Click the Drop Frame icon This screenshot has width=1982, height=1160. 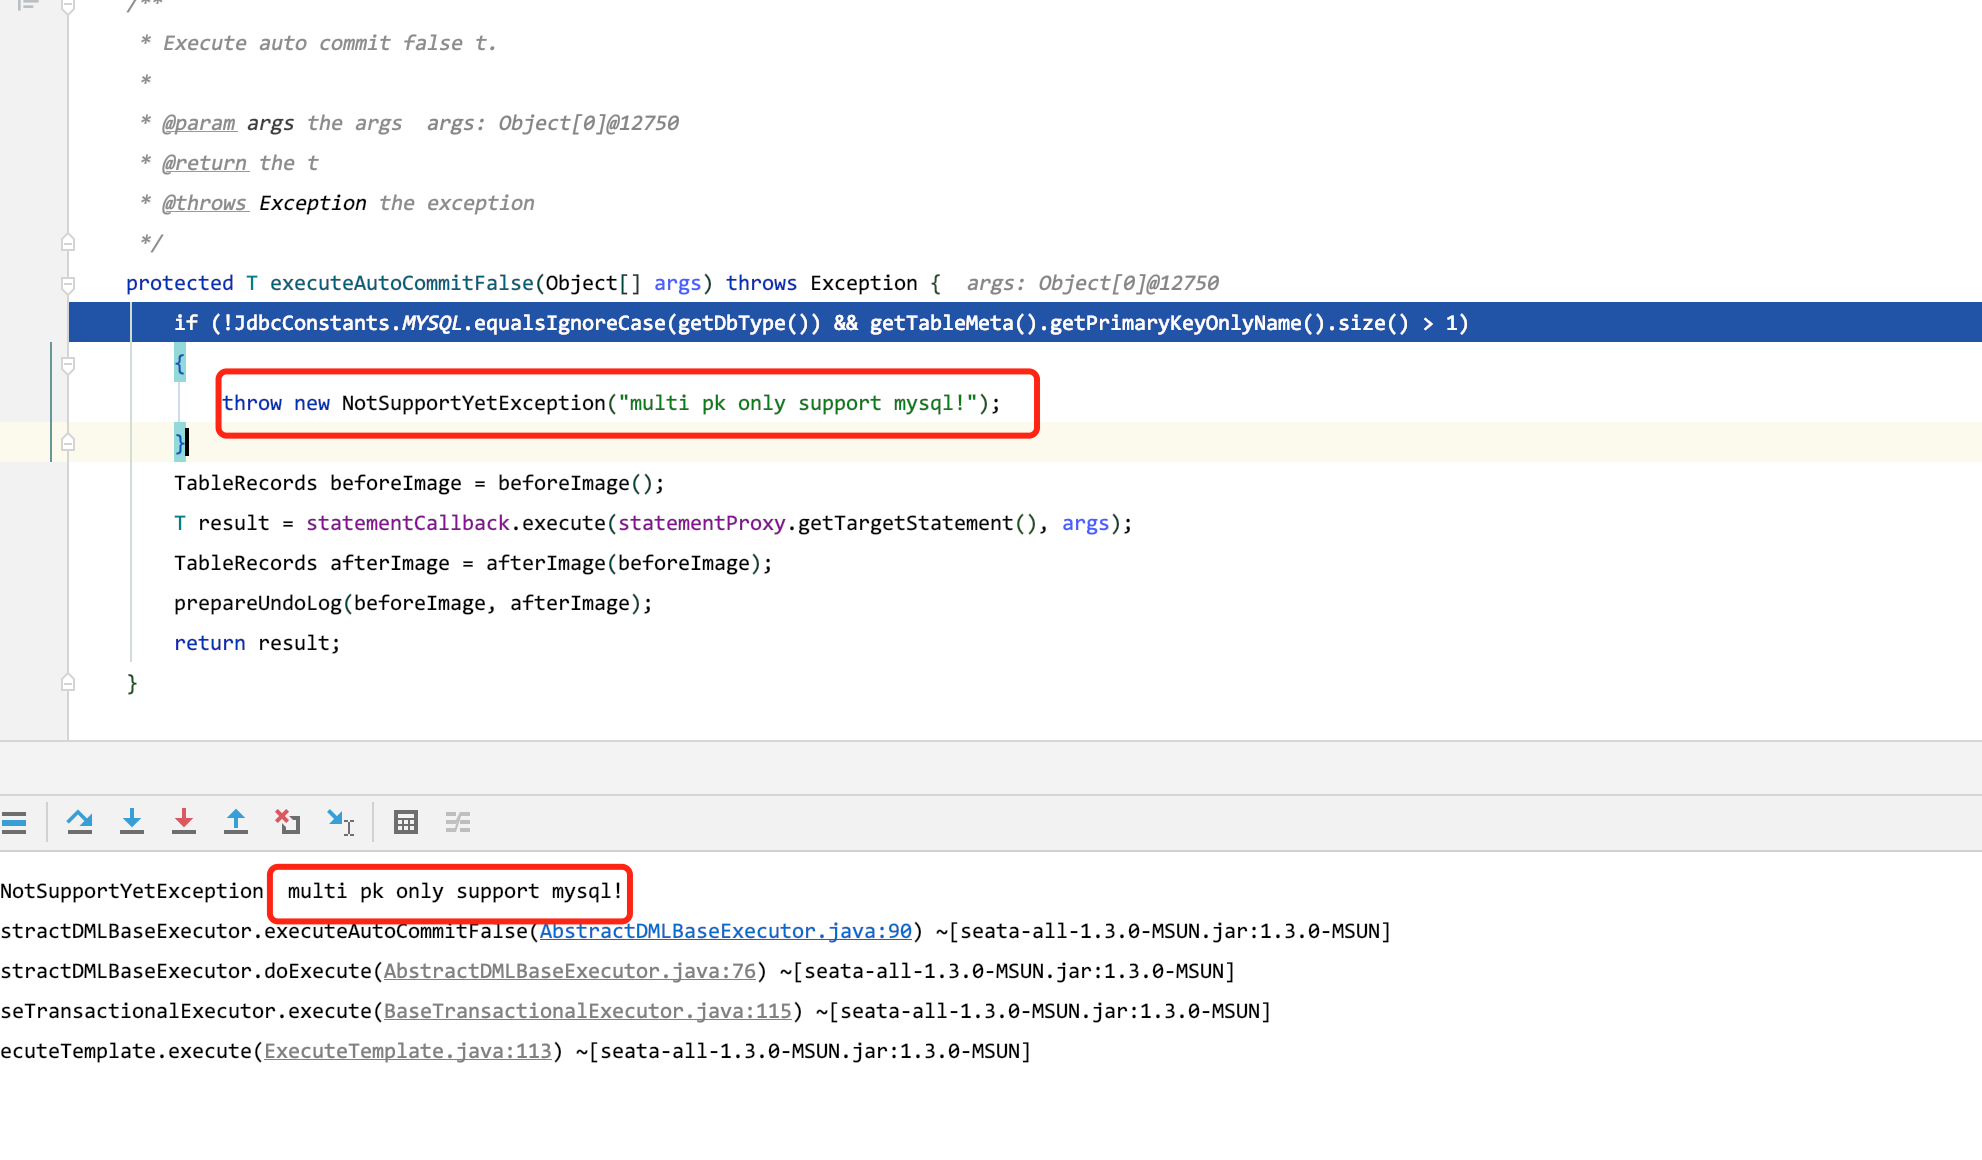click(288, 822)
